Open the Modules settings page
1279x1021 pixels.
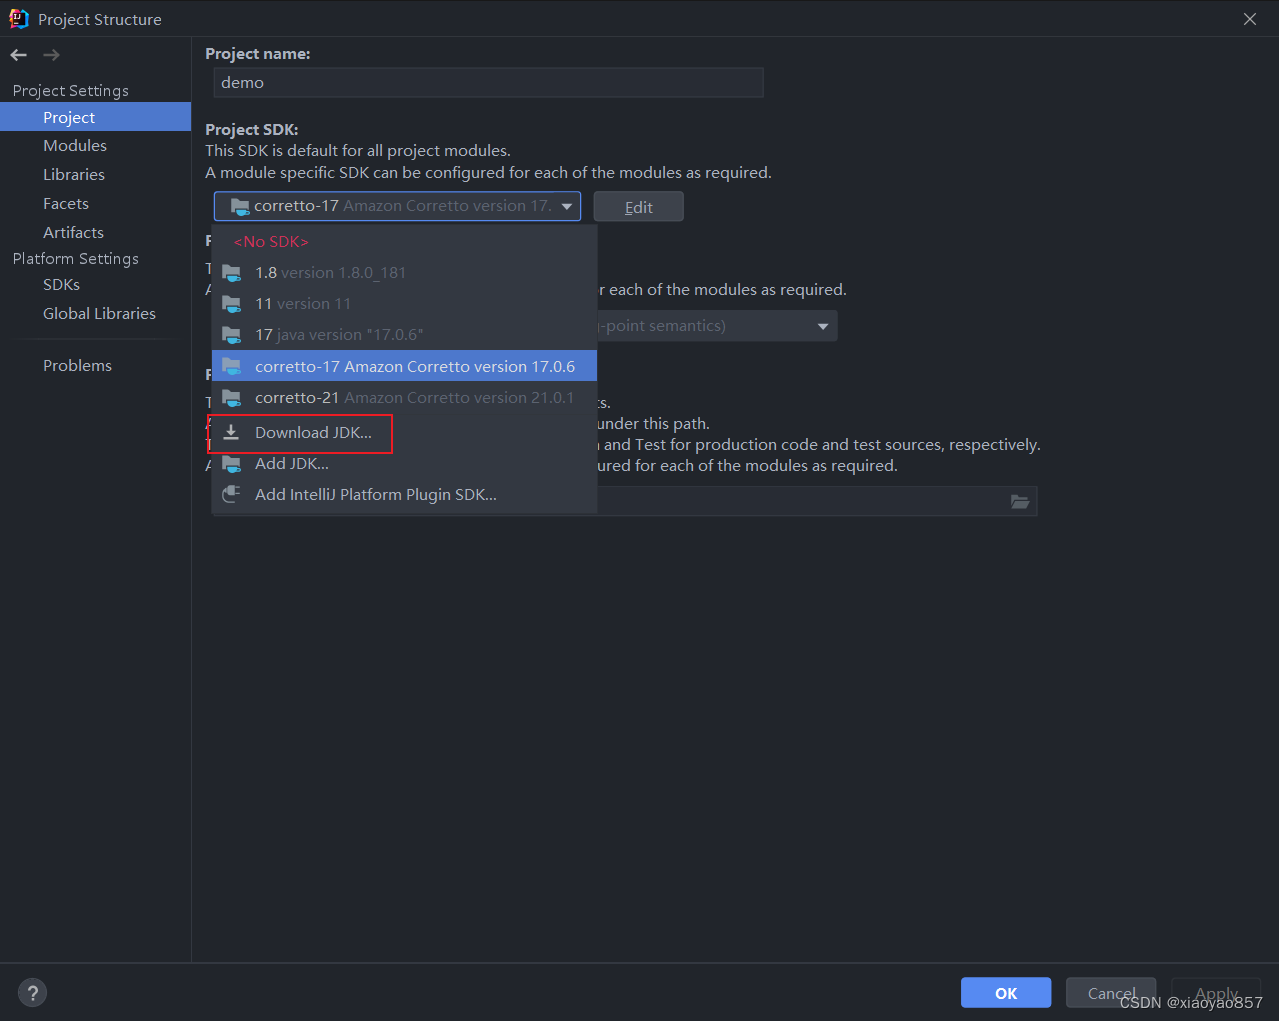(x=95, y=146)
